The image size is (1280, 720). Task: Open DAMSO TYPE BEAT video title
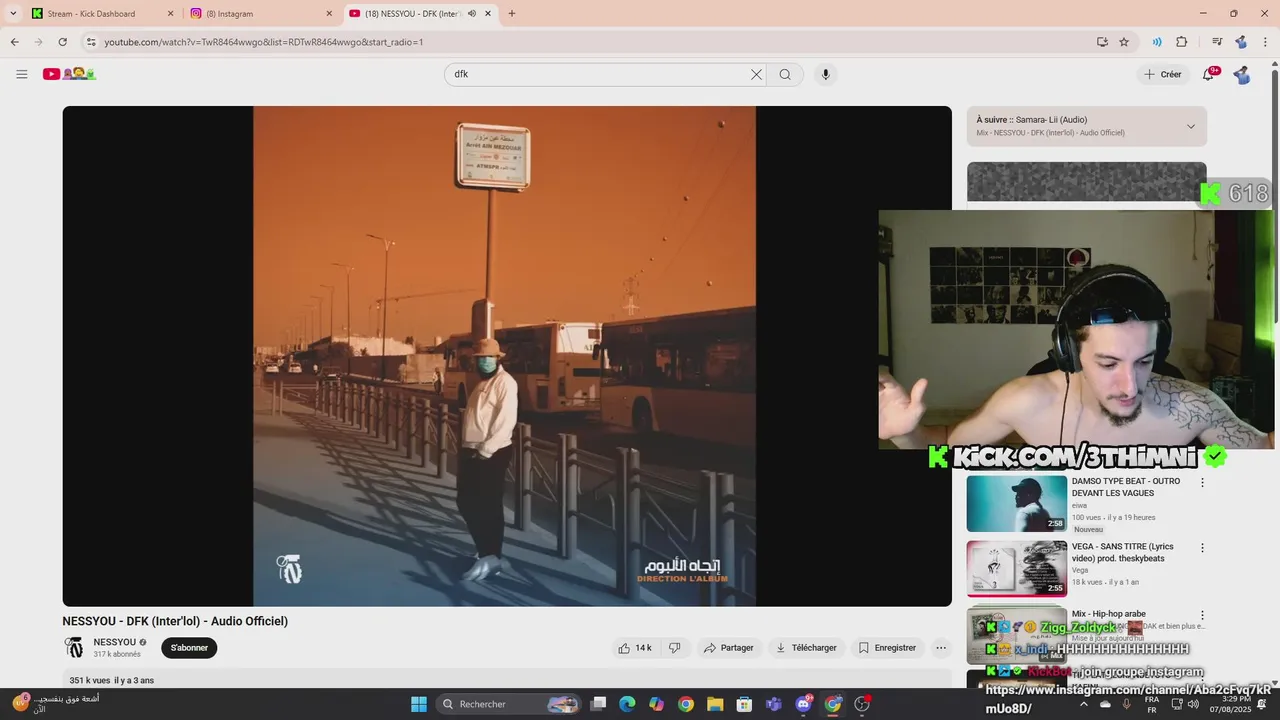1126,487
